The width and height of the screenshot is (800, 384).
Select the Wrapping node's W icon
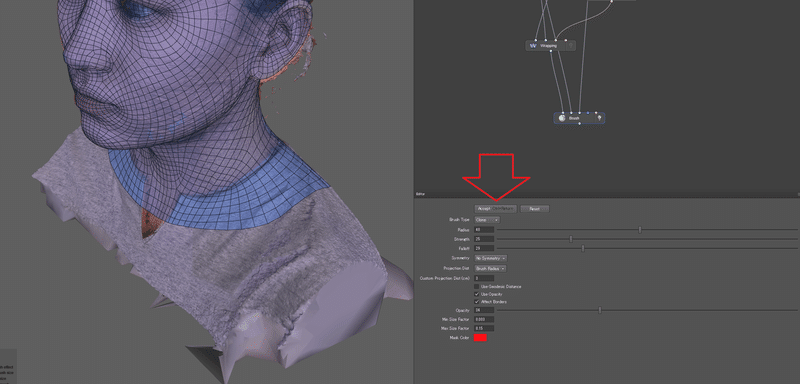[x=533, y=46]
